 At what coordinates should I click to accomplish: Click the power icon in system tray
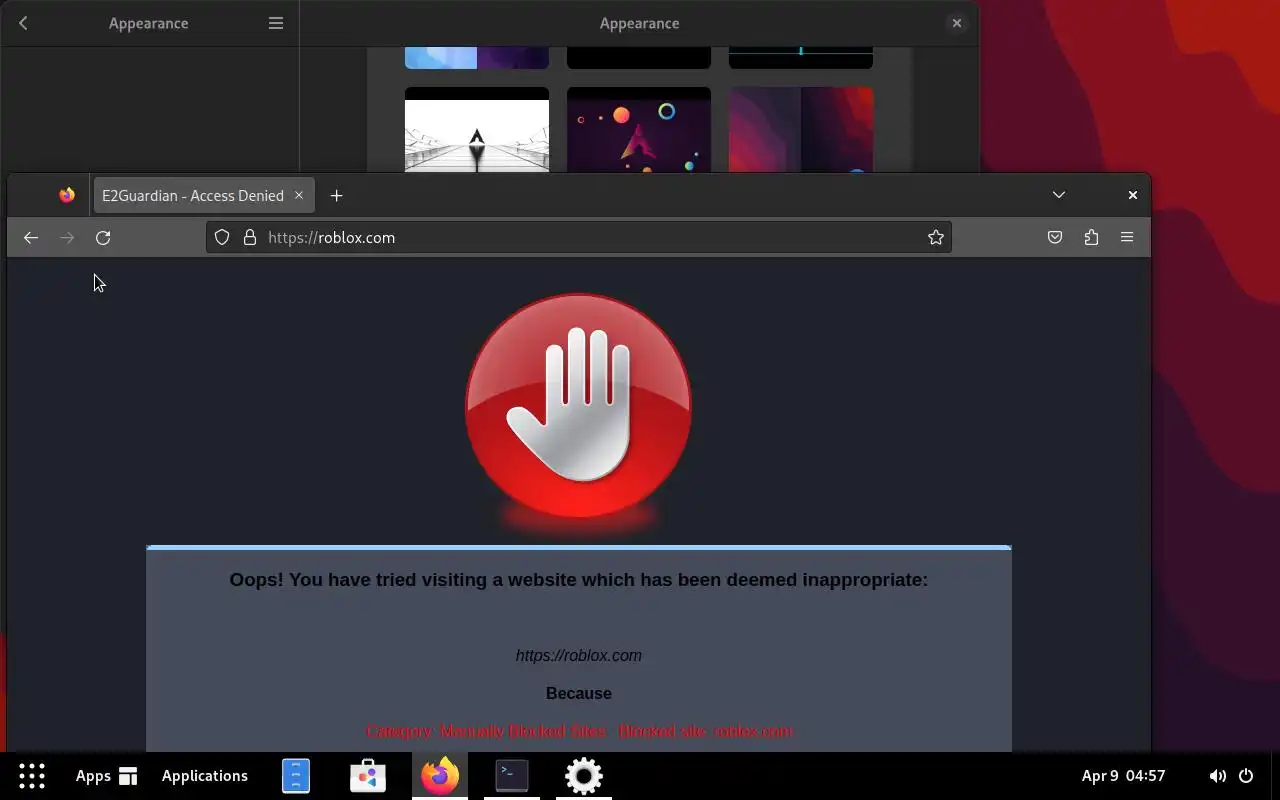(x=1246, y=775)
